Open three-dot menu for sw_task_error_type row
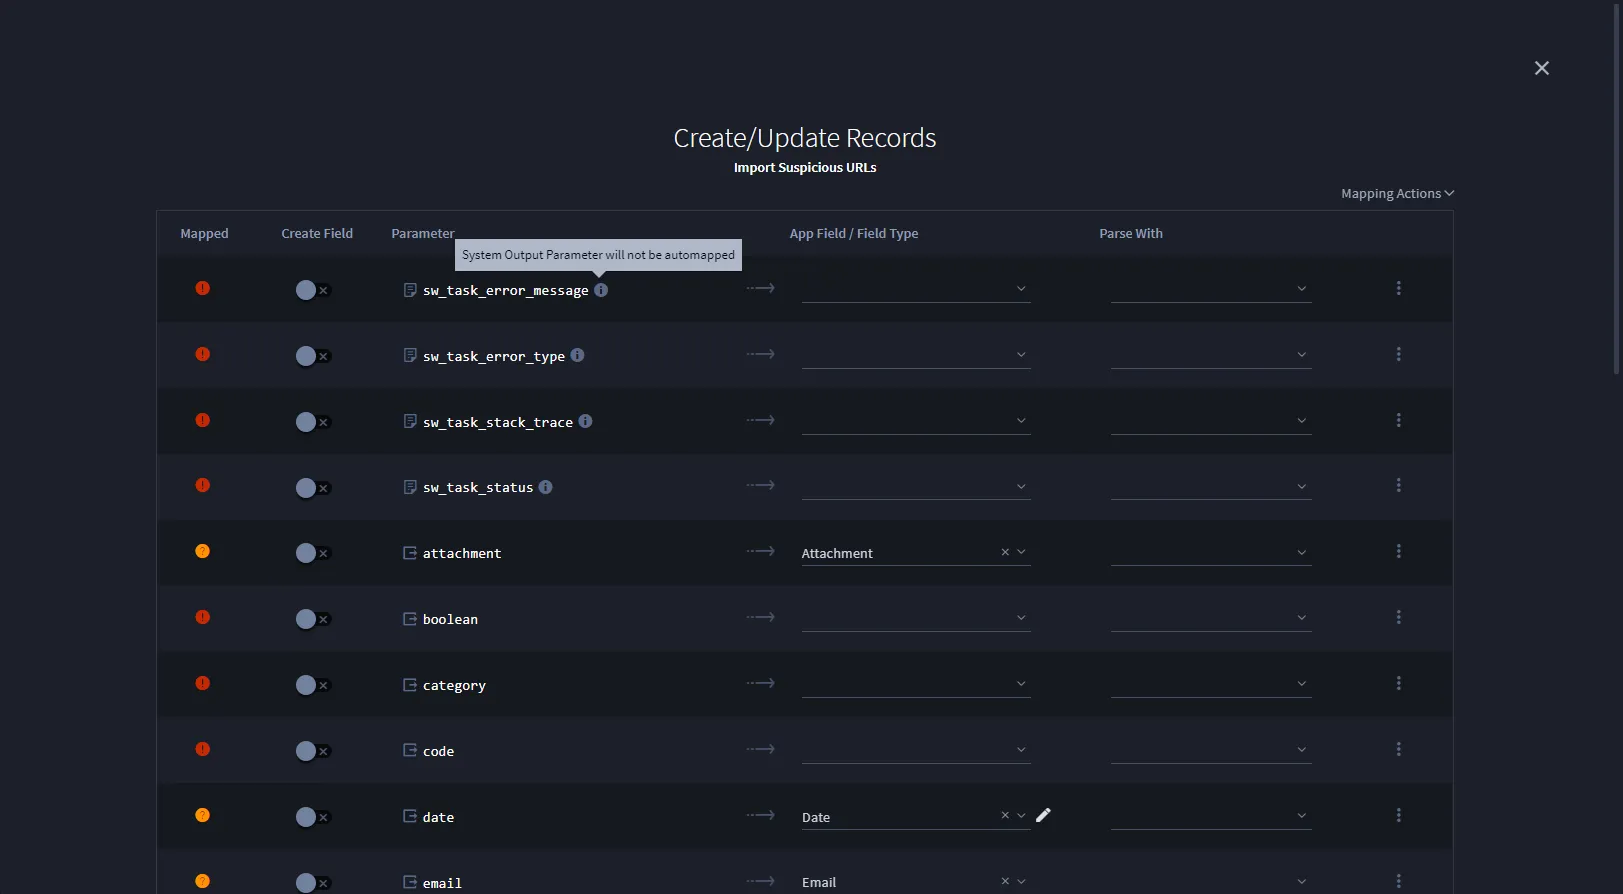The height and width of the screenshot is (894, 1623). pos(1398,354)
